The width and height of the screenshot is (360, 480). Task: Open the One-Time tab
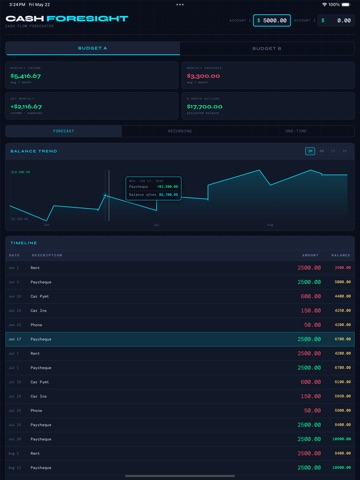coord(296,131)
